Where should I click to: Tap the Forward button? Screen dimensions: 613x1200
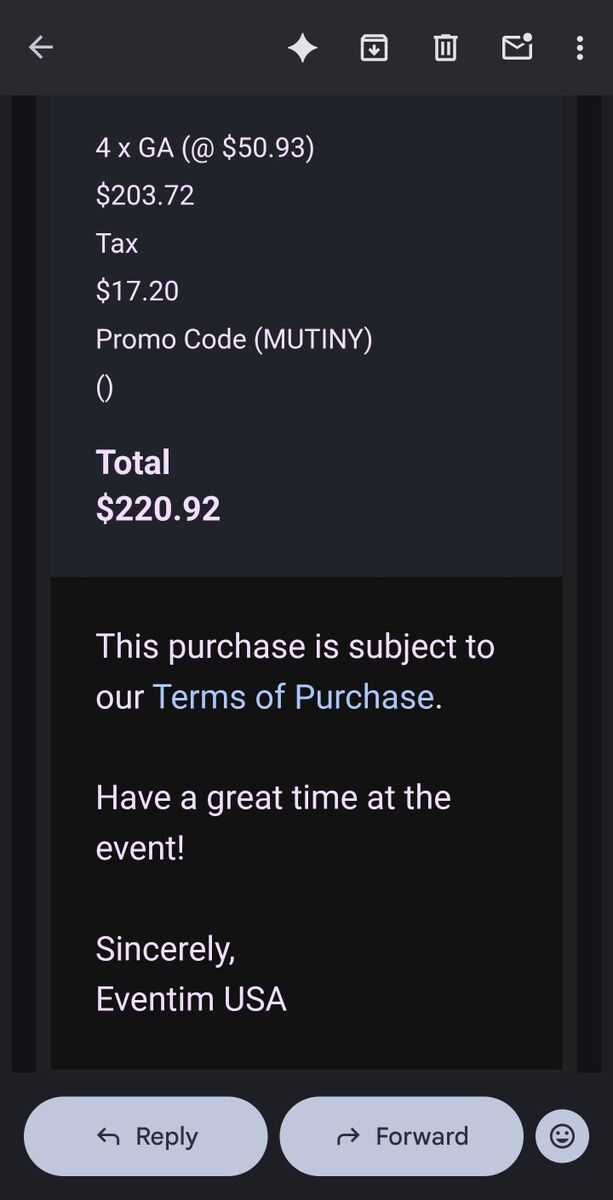click(401, 1136)
